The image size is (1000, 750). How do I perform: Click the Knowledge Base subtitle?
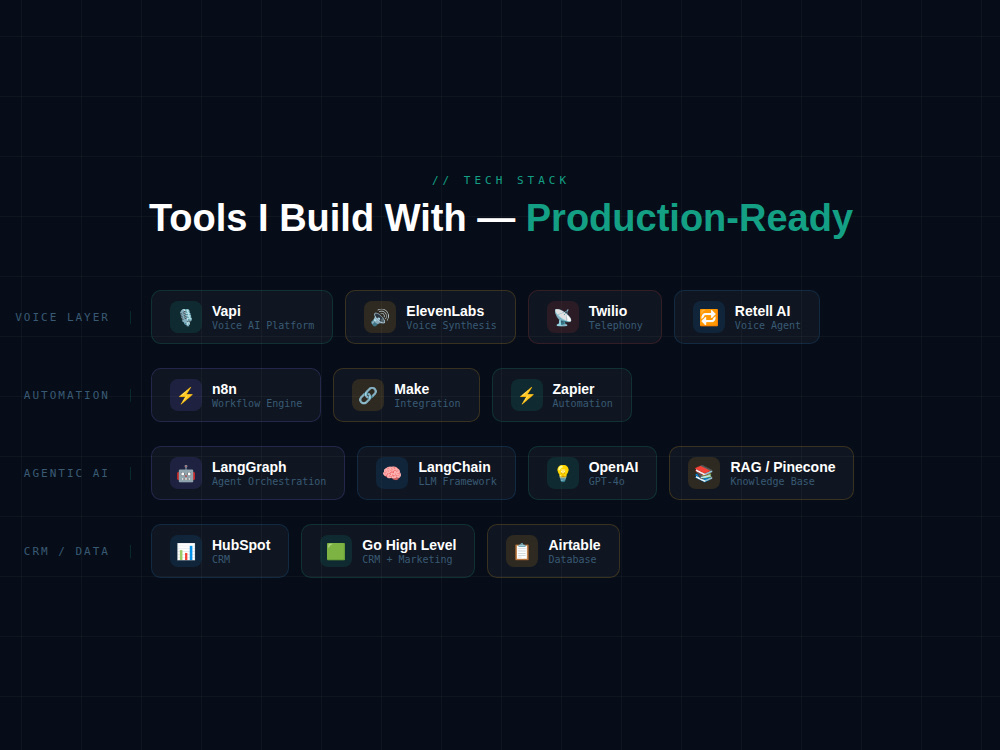[772, 482]
